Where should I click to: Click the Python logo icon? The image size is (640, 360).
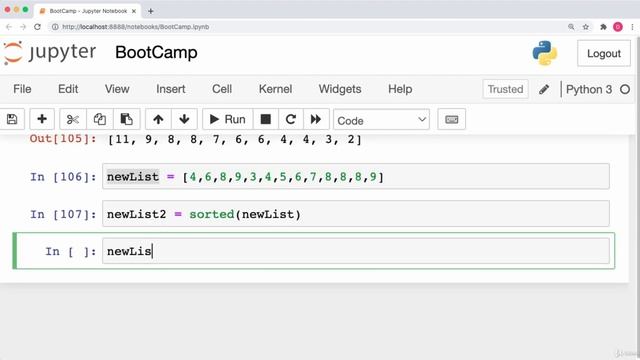(x=544, y=53)
